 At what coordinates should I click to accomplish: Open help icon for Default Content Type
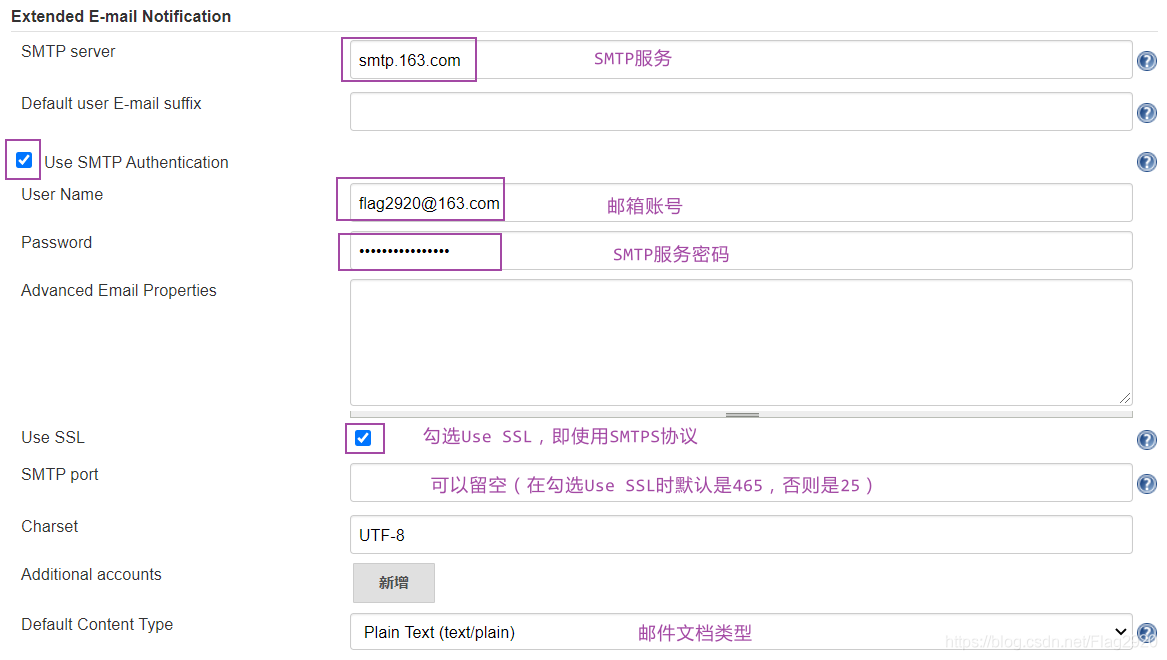click(x=1147, y=633)
